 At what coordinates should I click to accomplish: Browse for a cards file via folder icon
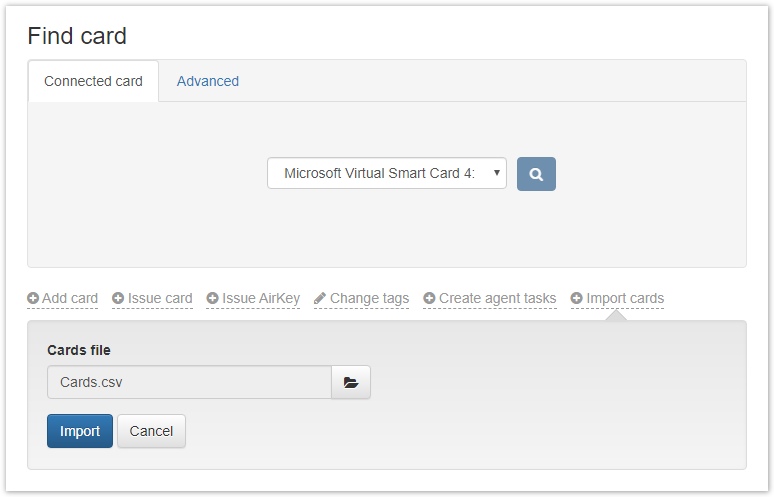[x=351, y=382]
